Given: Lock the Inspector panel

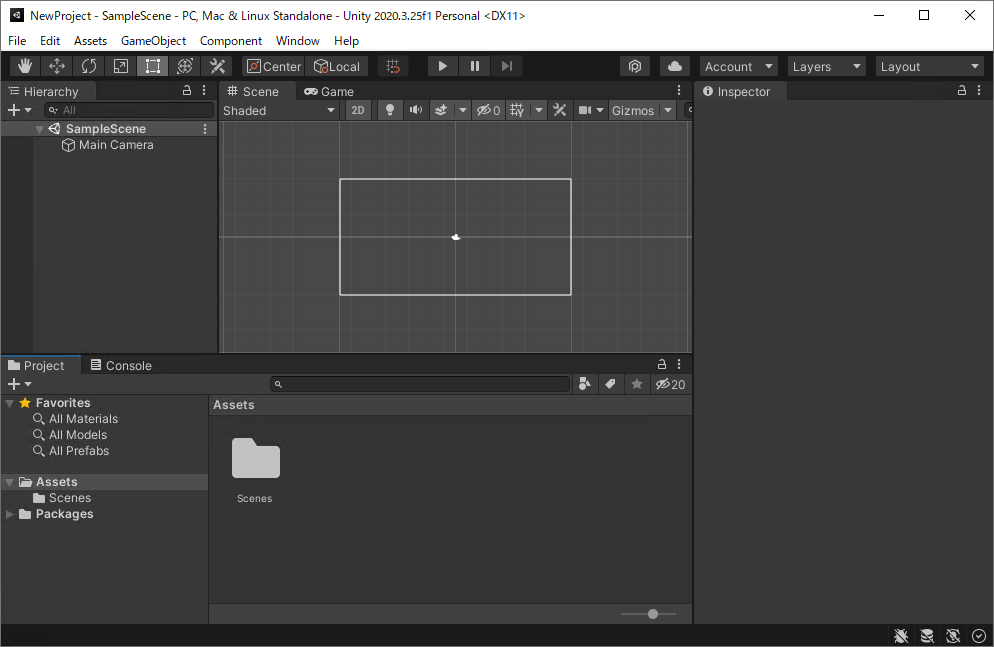Looking at the screenshot, I should [962, 91].
